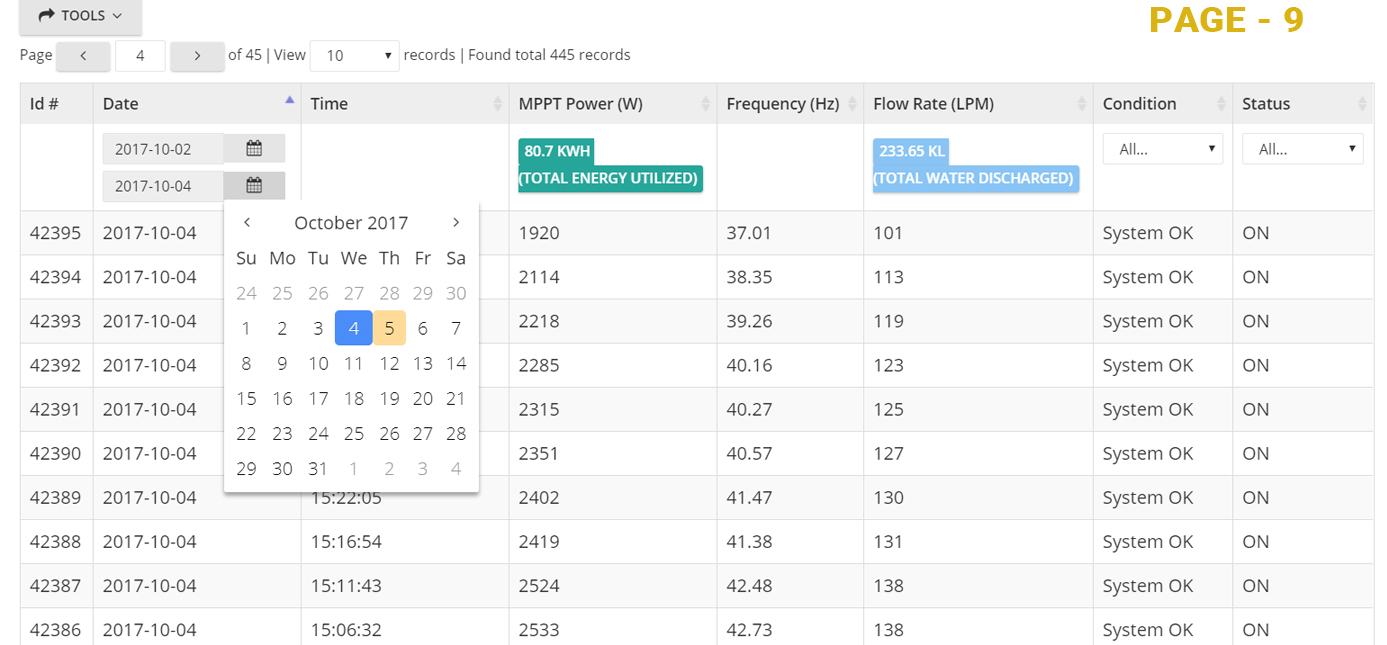
Task: Select October 5 in the calendar
Action: point(389,328)
